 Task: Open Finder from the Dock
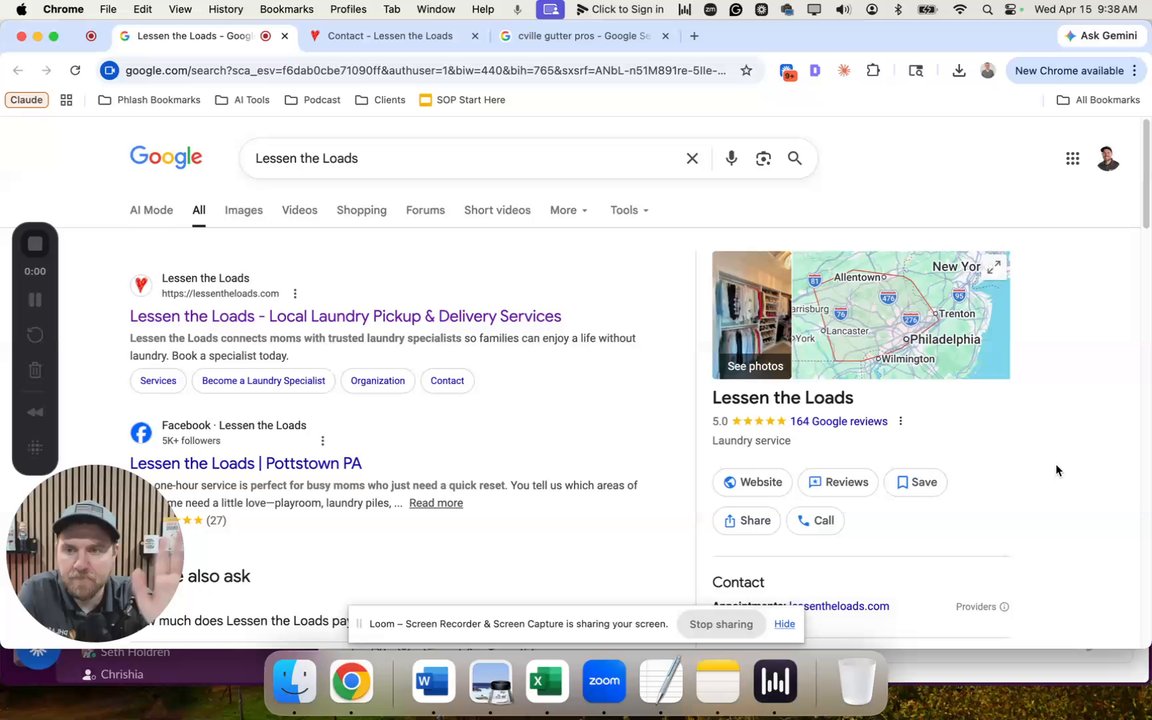[295, 681]
